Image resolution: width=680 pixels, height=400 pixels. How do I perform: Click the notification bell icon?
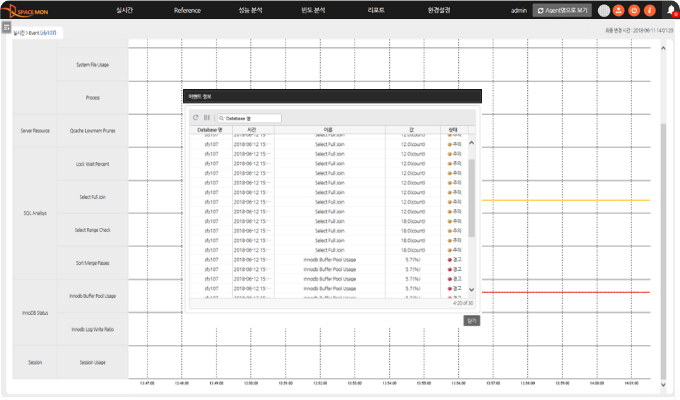[670, 10]
